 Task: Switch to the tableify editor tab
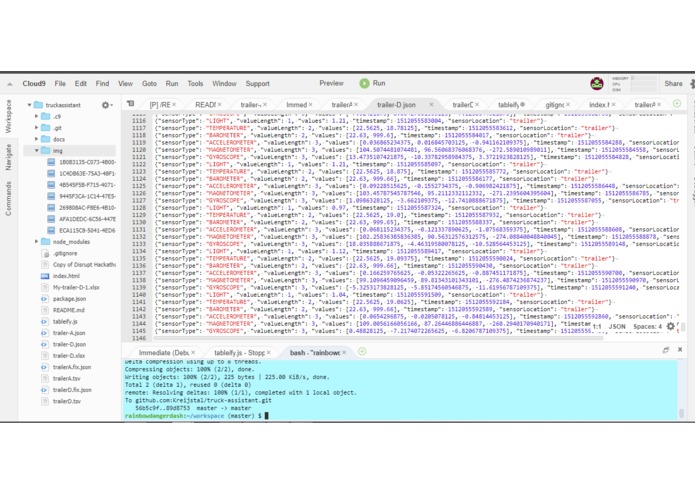click(508, 105)
